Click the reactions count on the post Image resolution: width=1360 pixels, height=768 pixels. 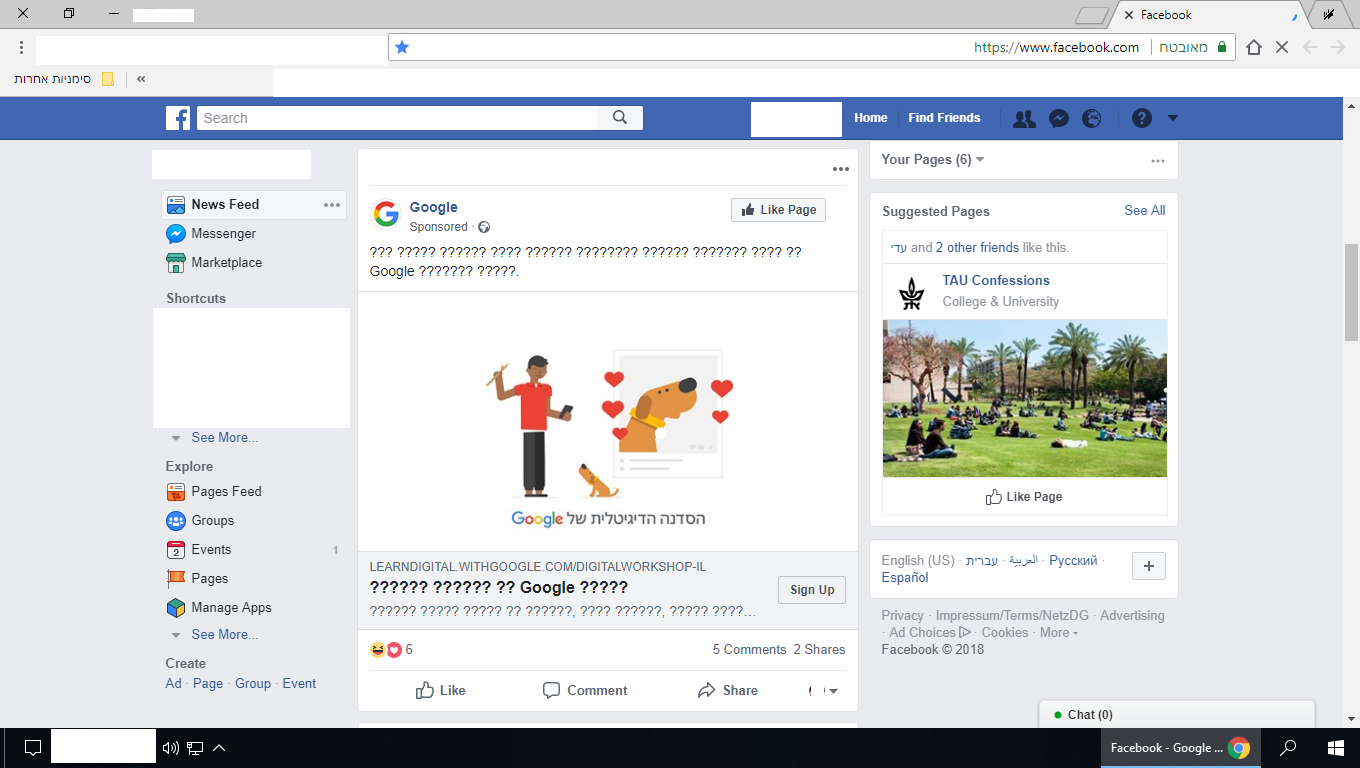[409, 649]
